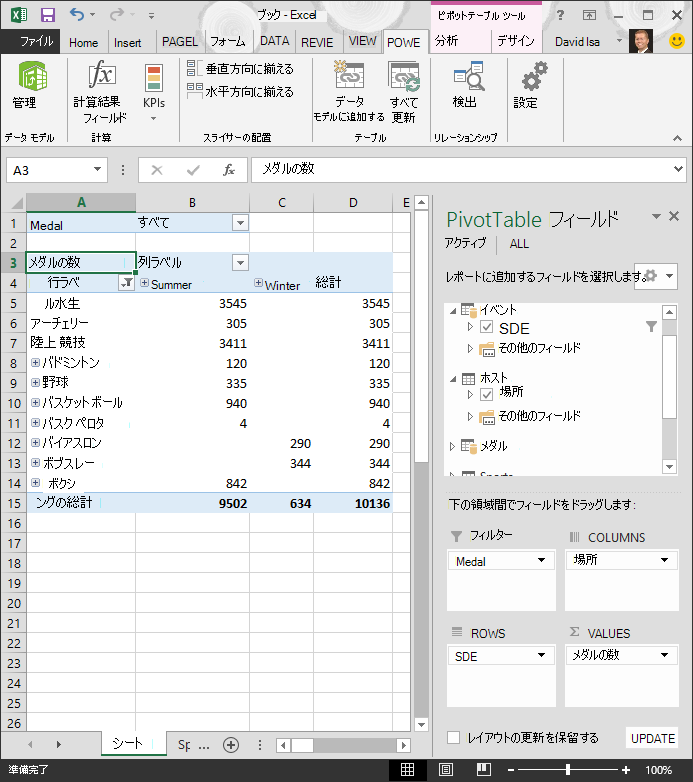The width and height of the screenshot is (693, 782).
Task: Collapse the イベント table in field list
Action: click(x=453, y=311)
